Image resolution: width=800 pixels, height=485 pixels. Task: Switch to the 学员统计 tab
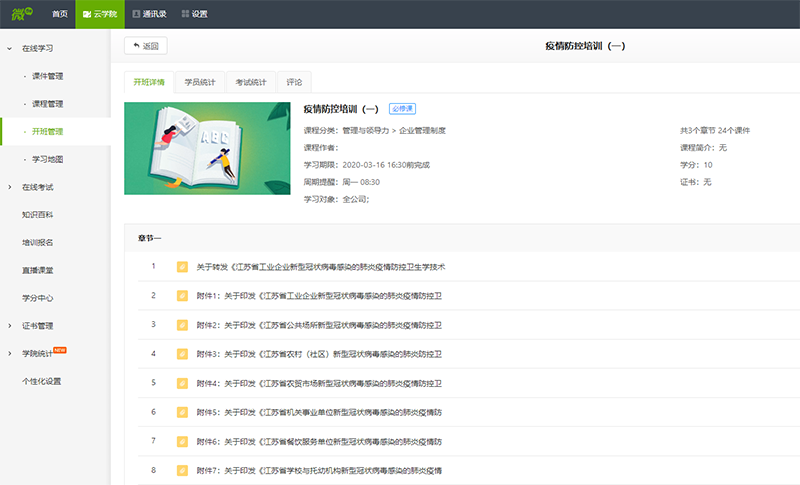pyautogui.click(x=199, y=82)
